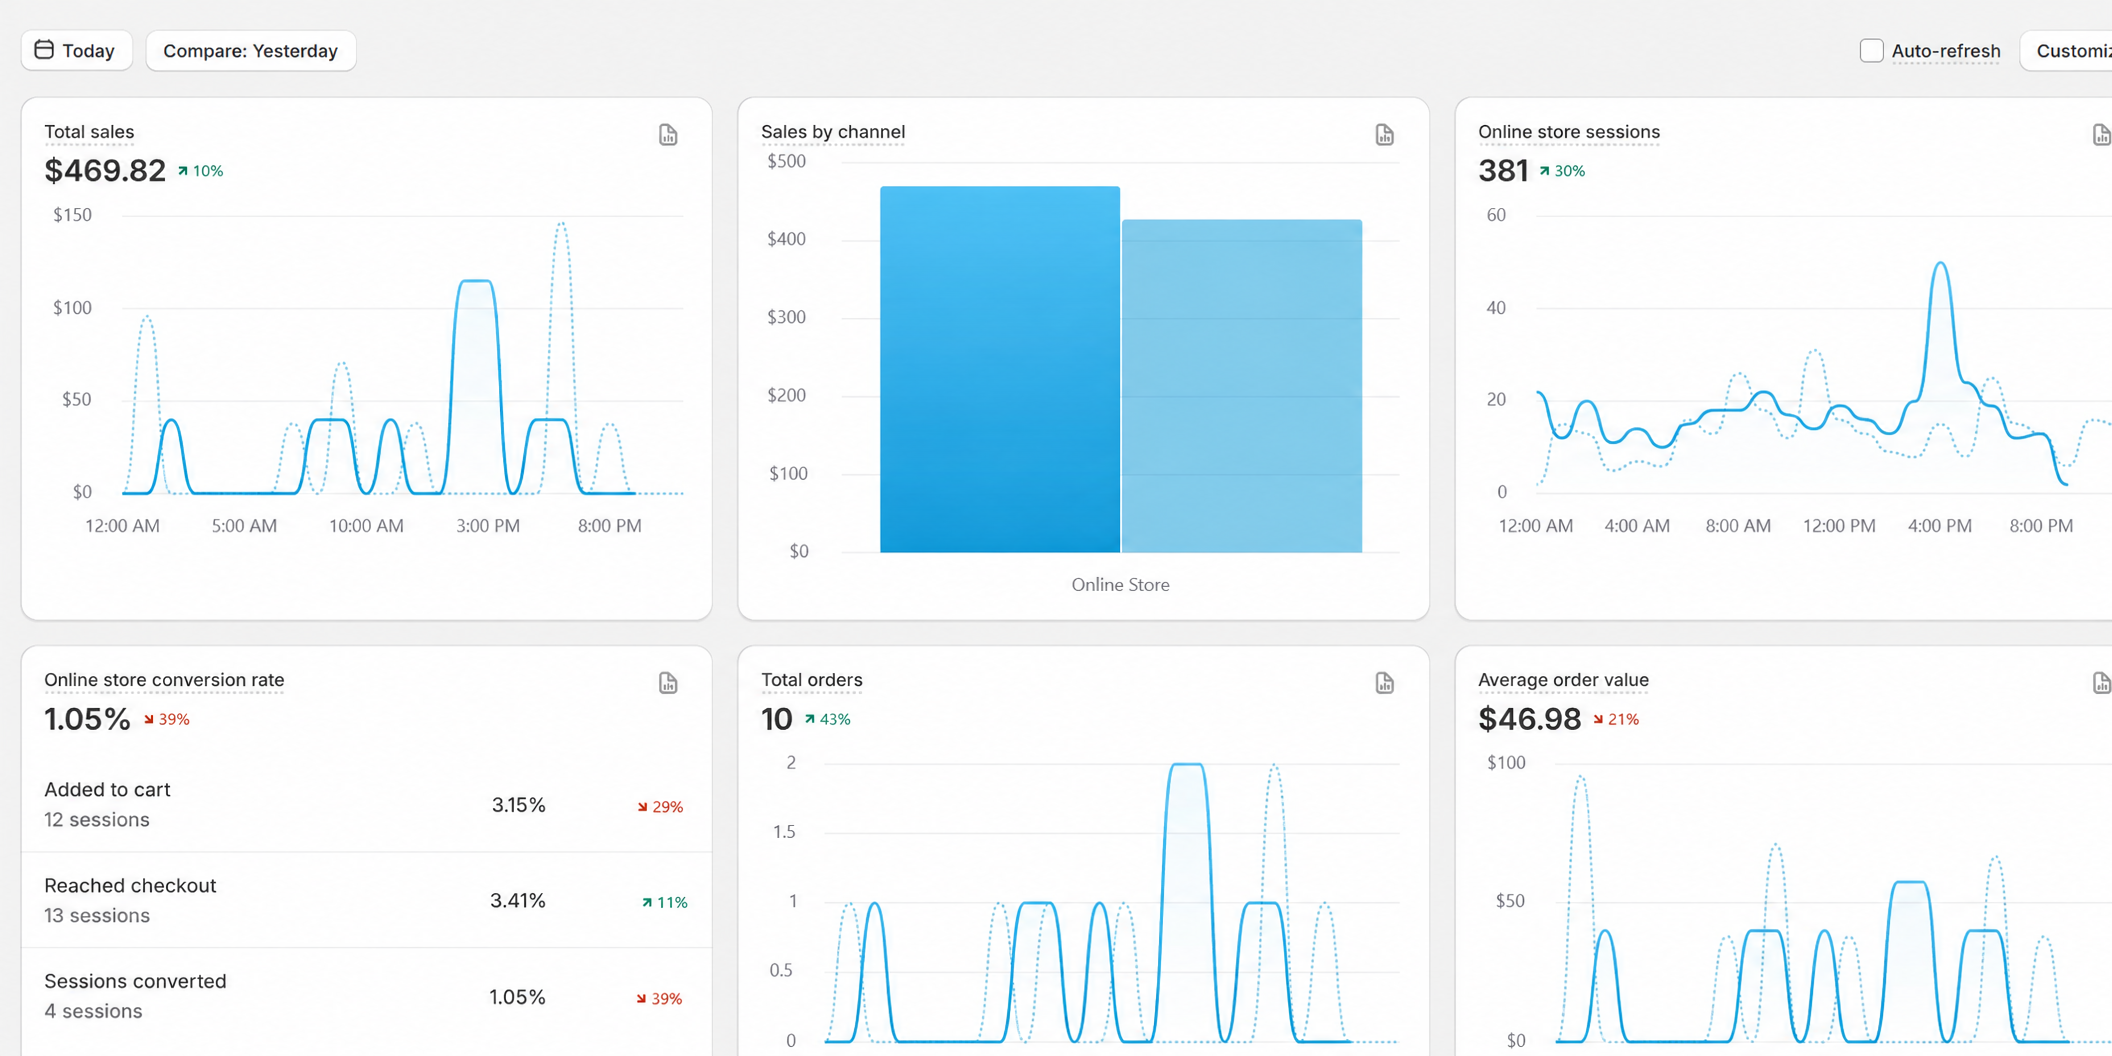
Task: Open the Average order value report icon
Action: (2101, 683)
